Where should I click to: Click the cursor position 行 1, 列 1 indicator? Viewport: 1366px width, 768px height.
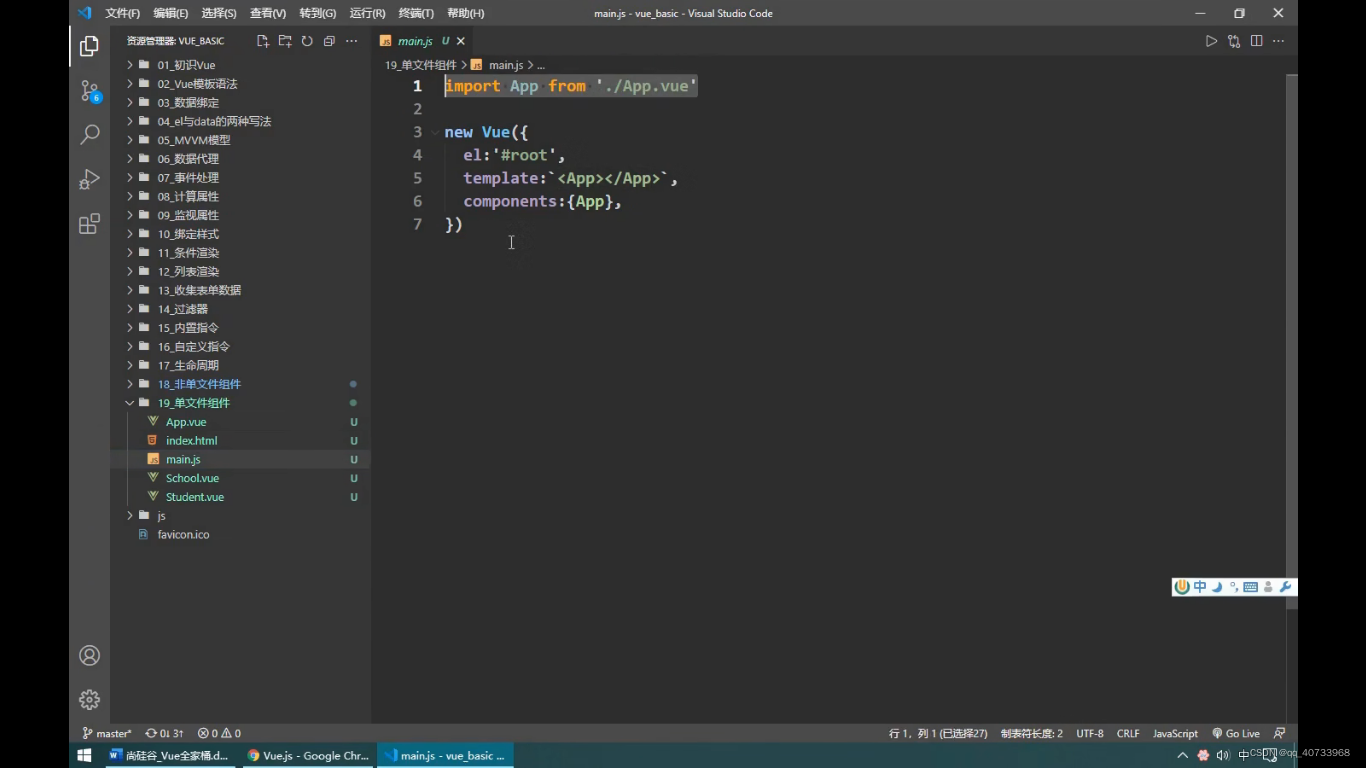click(938, 733)
